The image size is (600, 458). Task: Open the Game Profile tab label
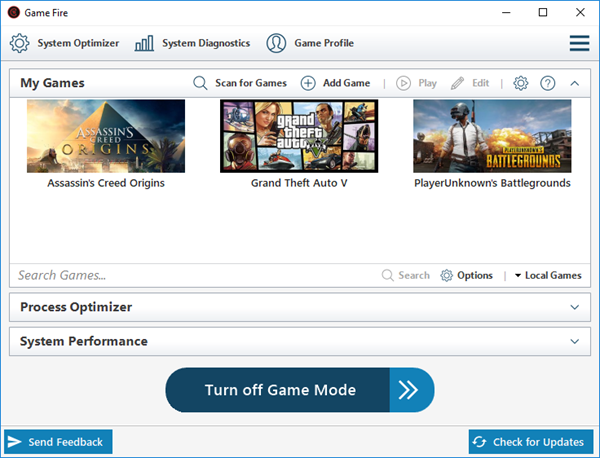pyautogui.click(x=324, y=43)
